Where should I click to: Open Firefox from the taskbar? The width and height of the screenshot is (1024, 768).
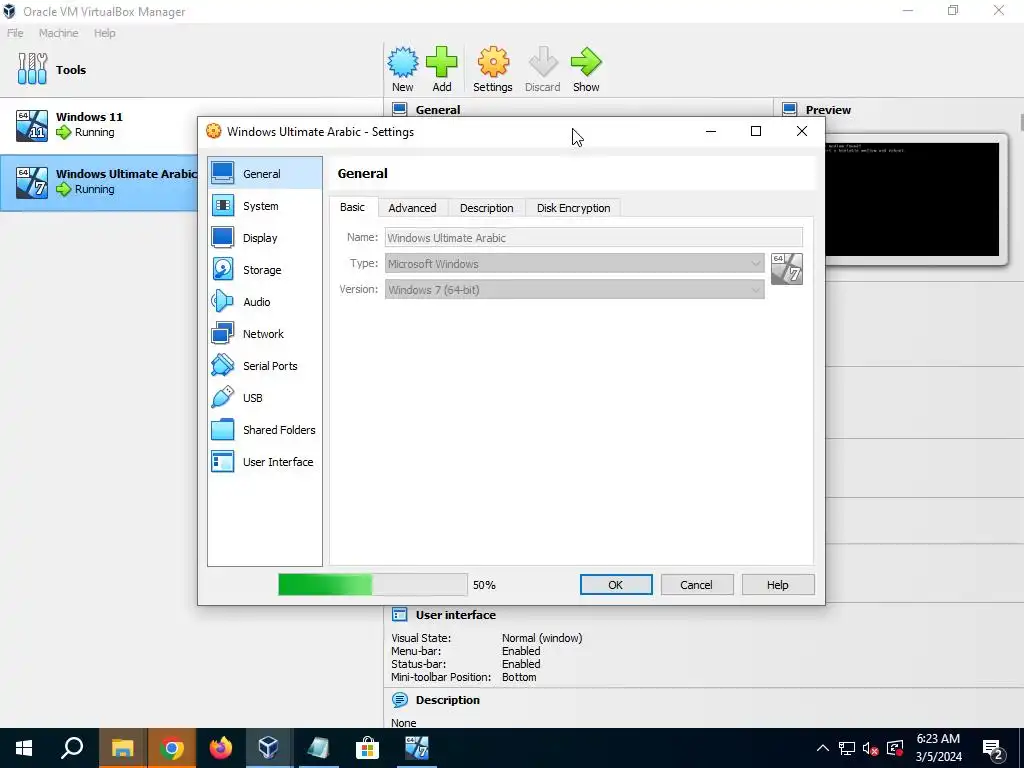pyautogui.click(x=221, y=748)
